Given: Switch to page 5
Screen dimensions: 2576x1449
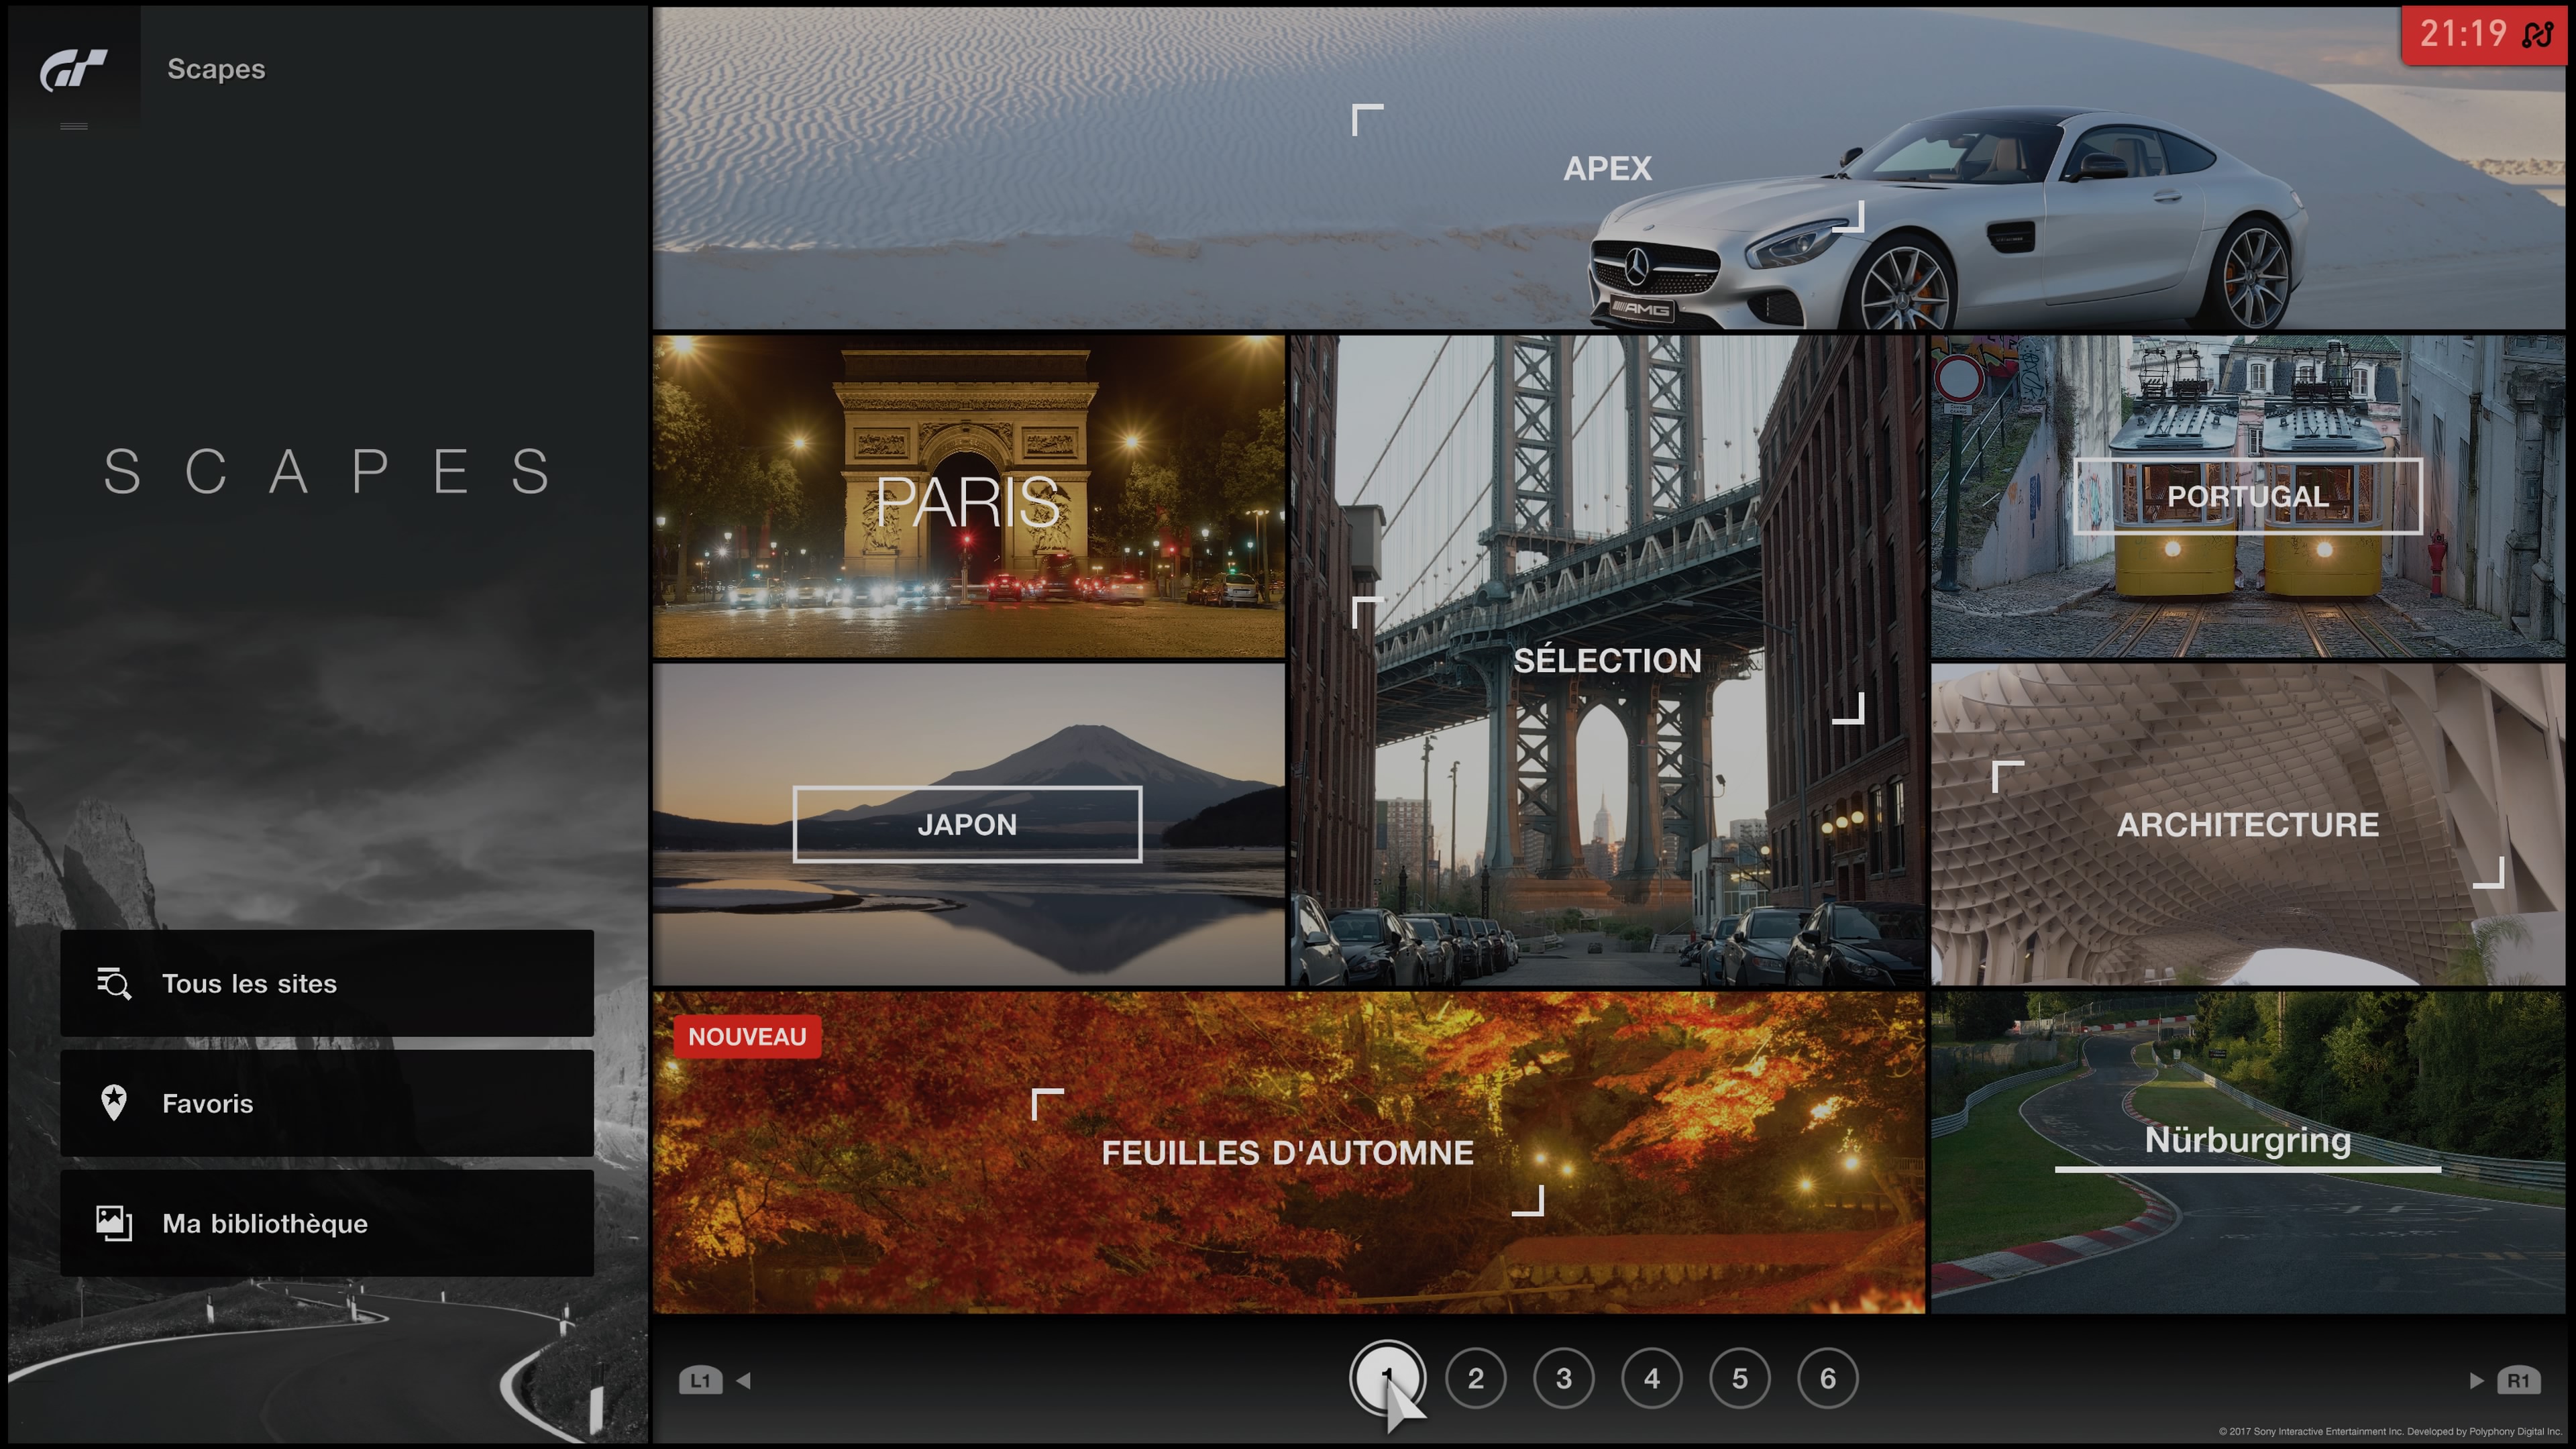Looking at the screenshot, I should pos(1739,1378).
